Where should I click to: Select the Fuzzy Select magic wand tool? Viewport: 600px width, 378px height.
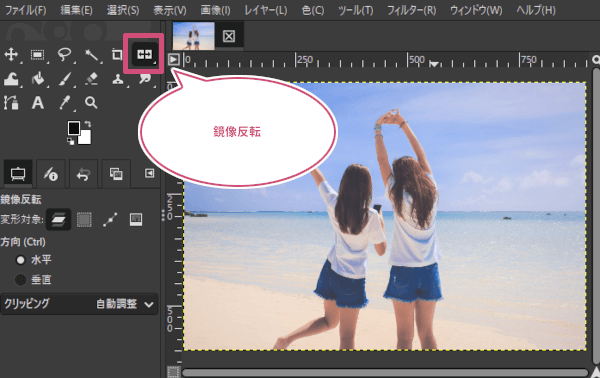point(91,55)
